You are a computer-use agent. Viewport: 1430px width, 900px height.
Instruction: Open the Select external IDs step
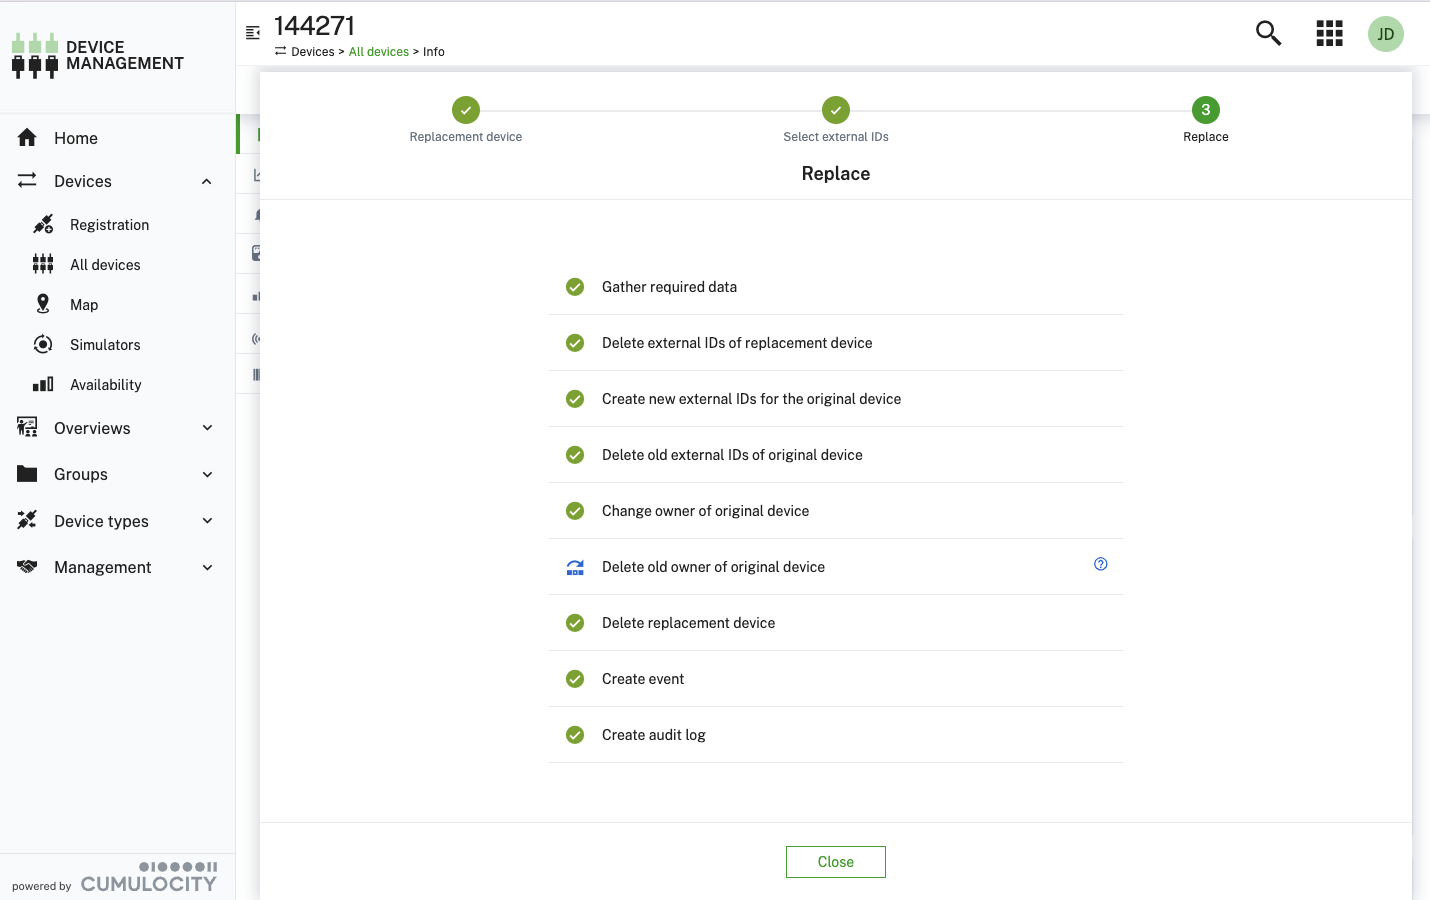pos(836,110)
